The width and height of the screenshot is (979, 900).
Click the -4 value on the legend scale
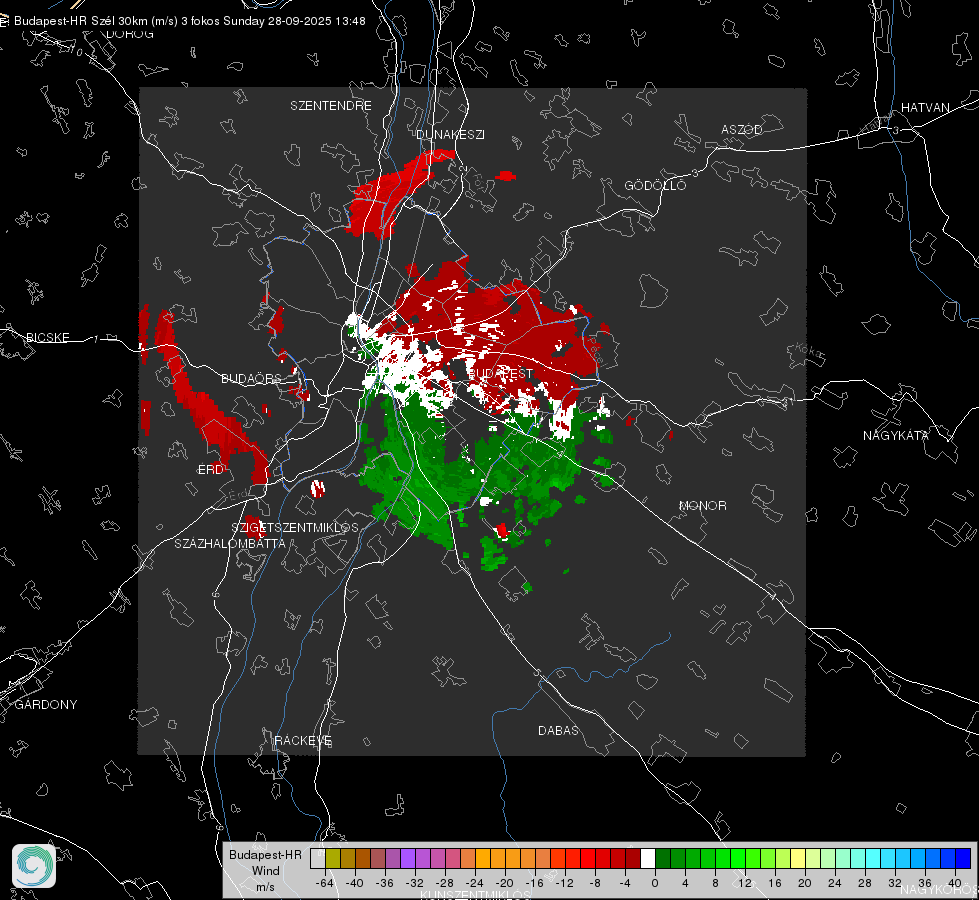pyautogui.click(x=625, y=883)
